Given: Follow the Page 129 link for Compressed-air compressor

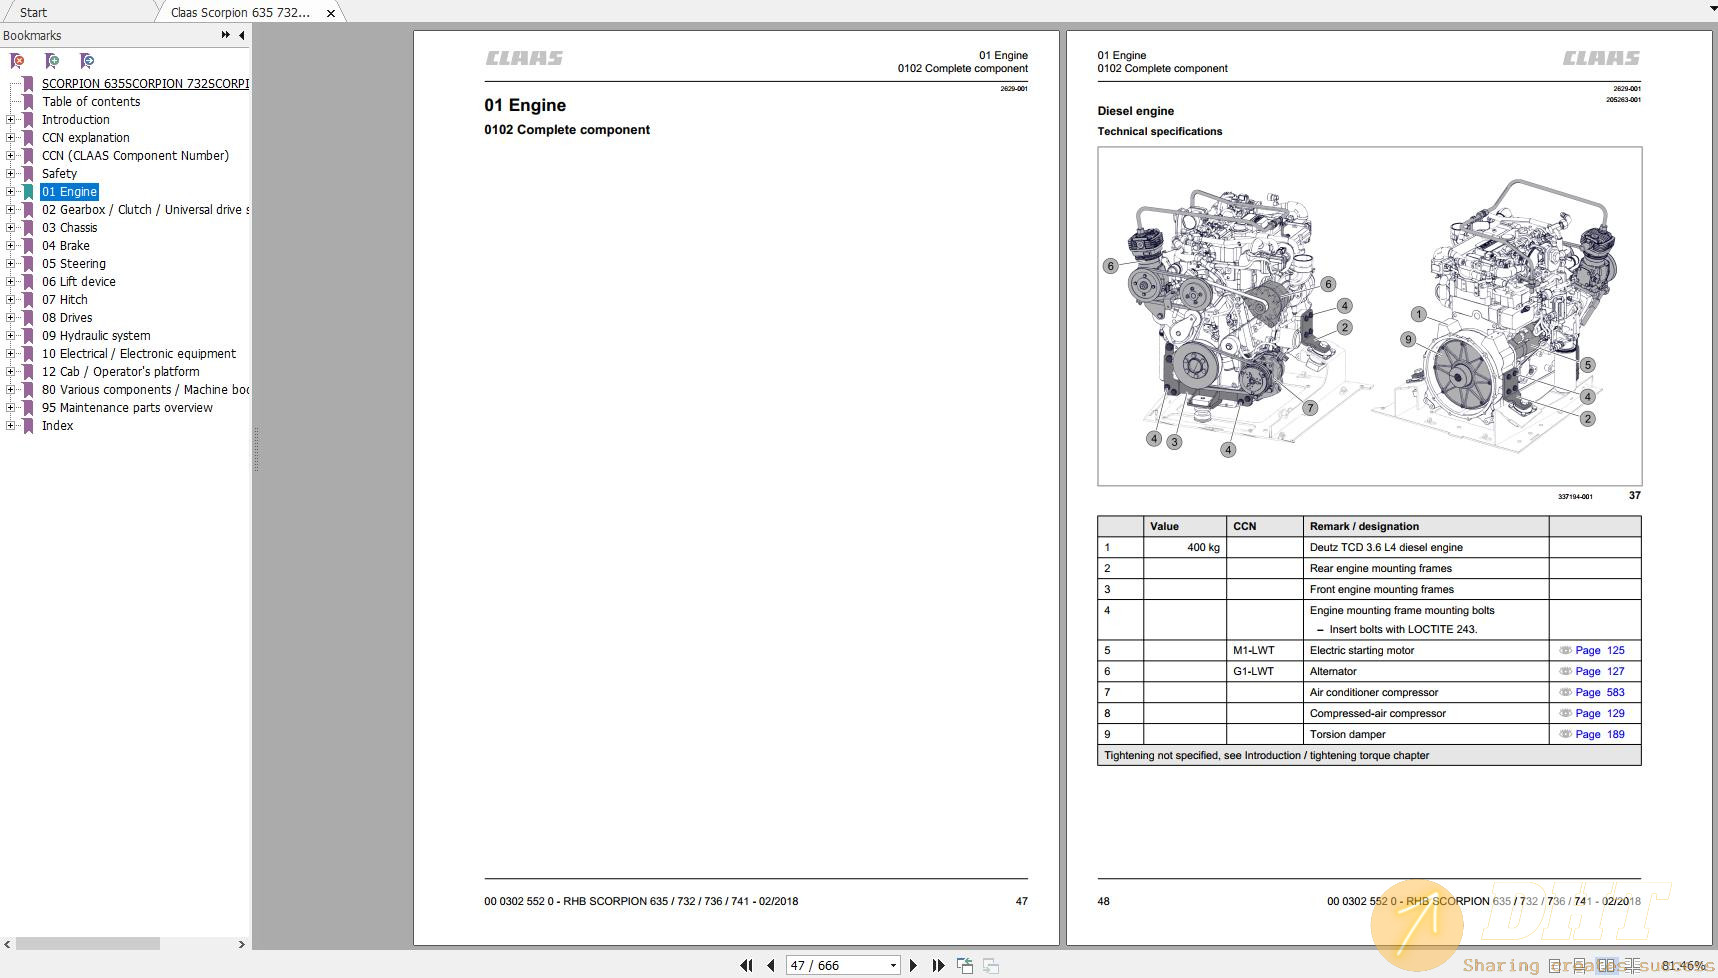Looking at the screenshot, I should point(1600,713).
